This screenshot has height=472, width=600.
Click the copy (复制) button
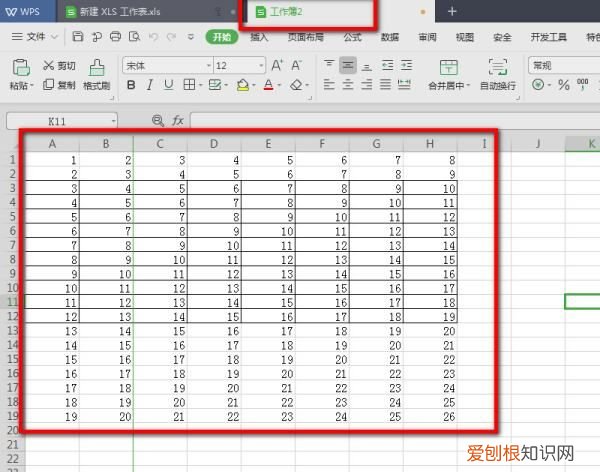click(59, 85)
